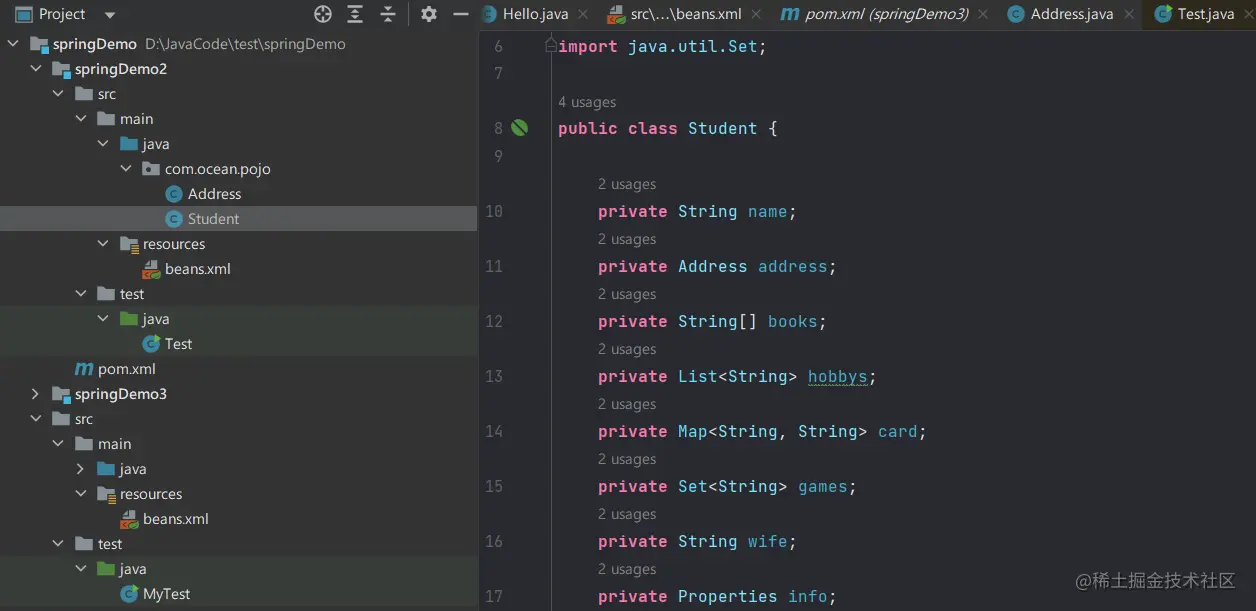Collapse the java folder containing Test
This screenshot has height=611, width=1256.
click(104, 319)
